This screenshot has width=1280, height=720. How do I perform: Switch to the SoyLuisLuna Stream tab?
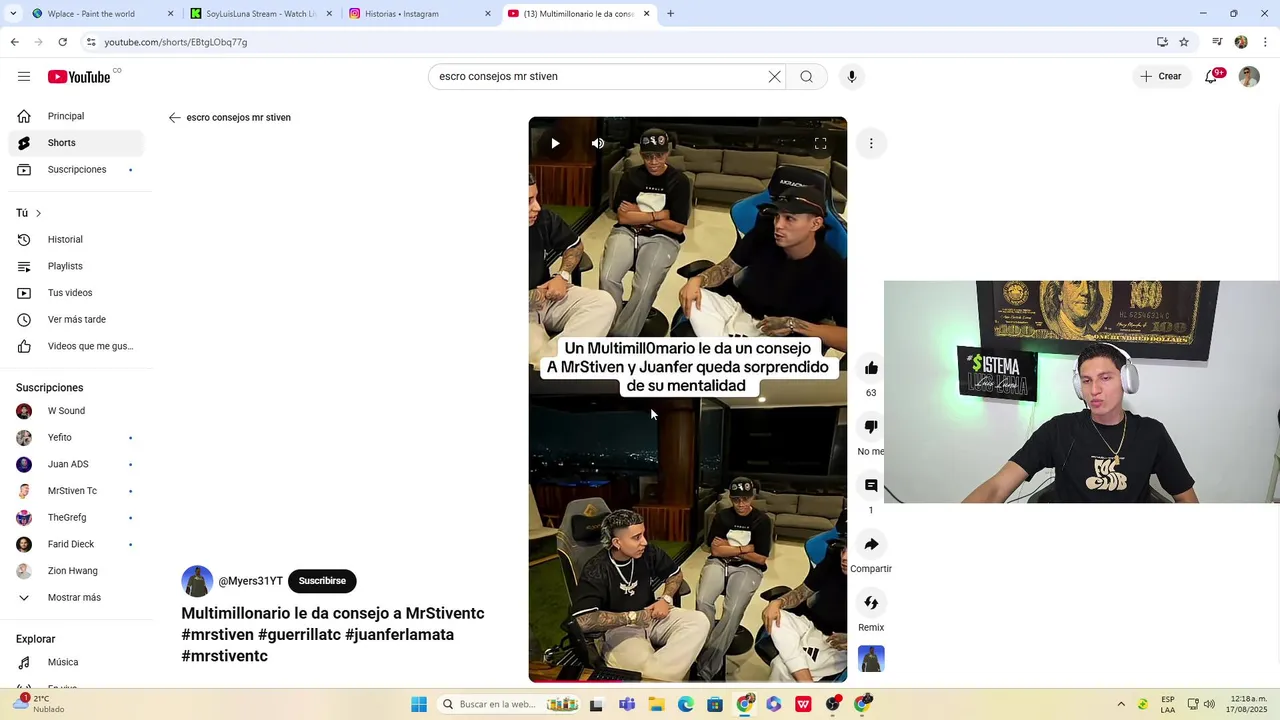pos(260,14)
